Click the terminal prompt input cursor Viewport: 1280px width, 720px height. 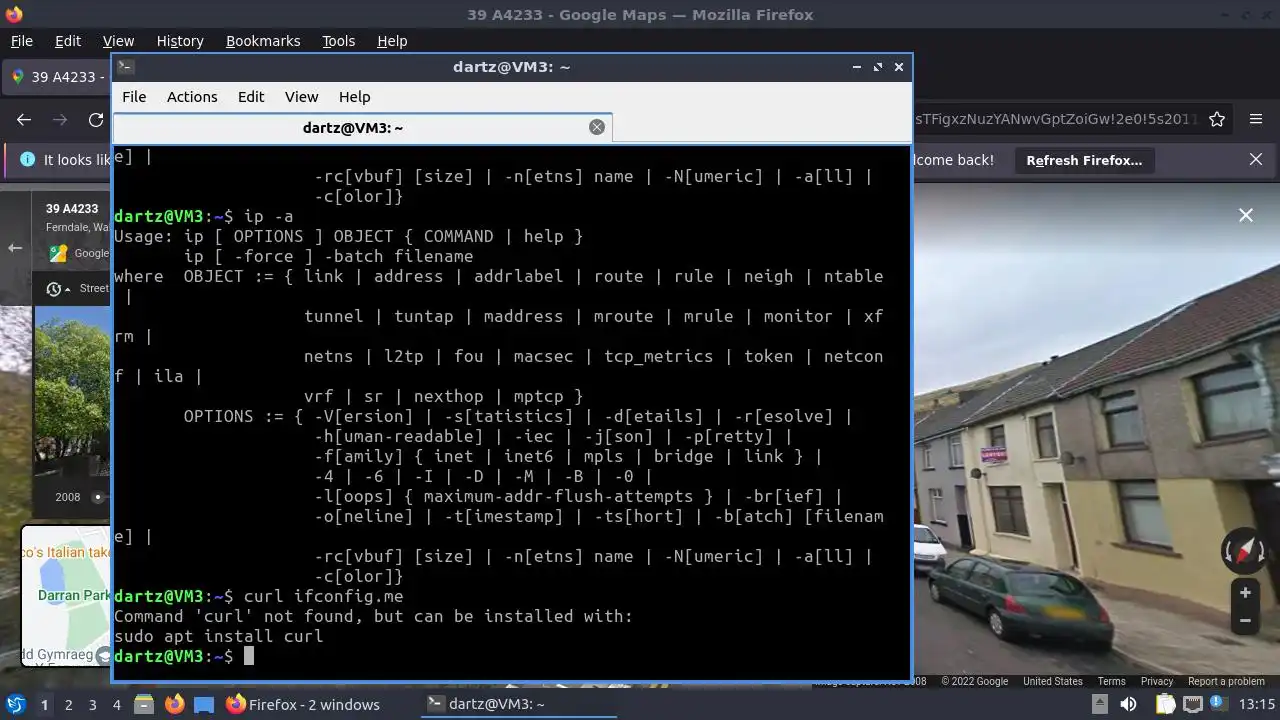(249, 656)
